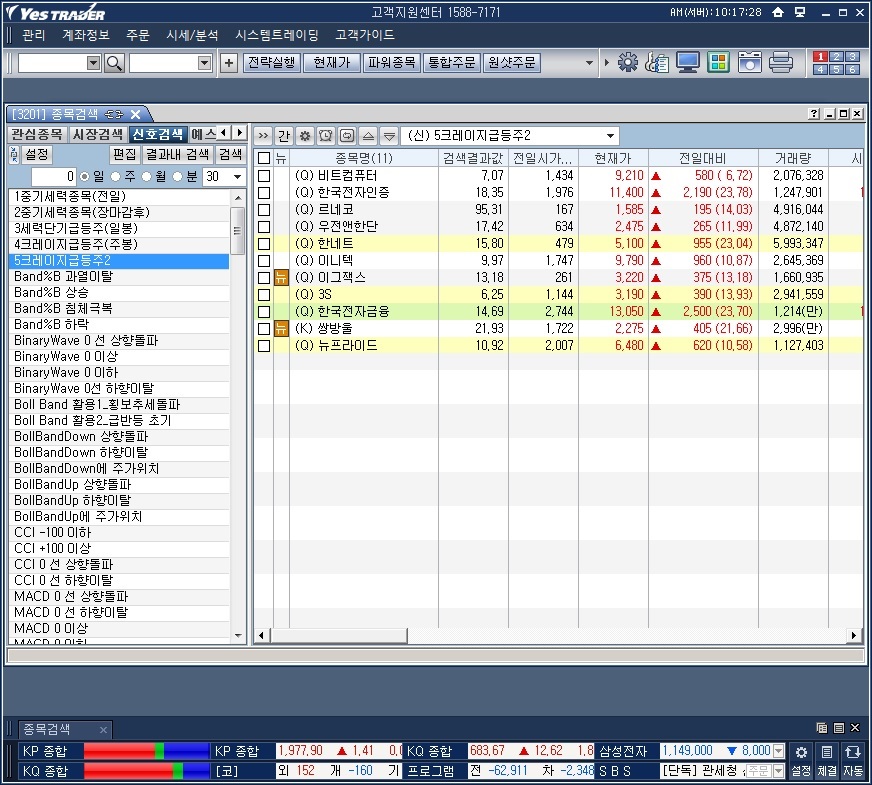Select the 일 period radio button
The height and width of the screenshot is (785, 872).
85,176
